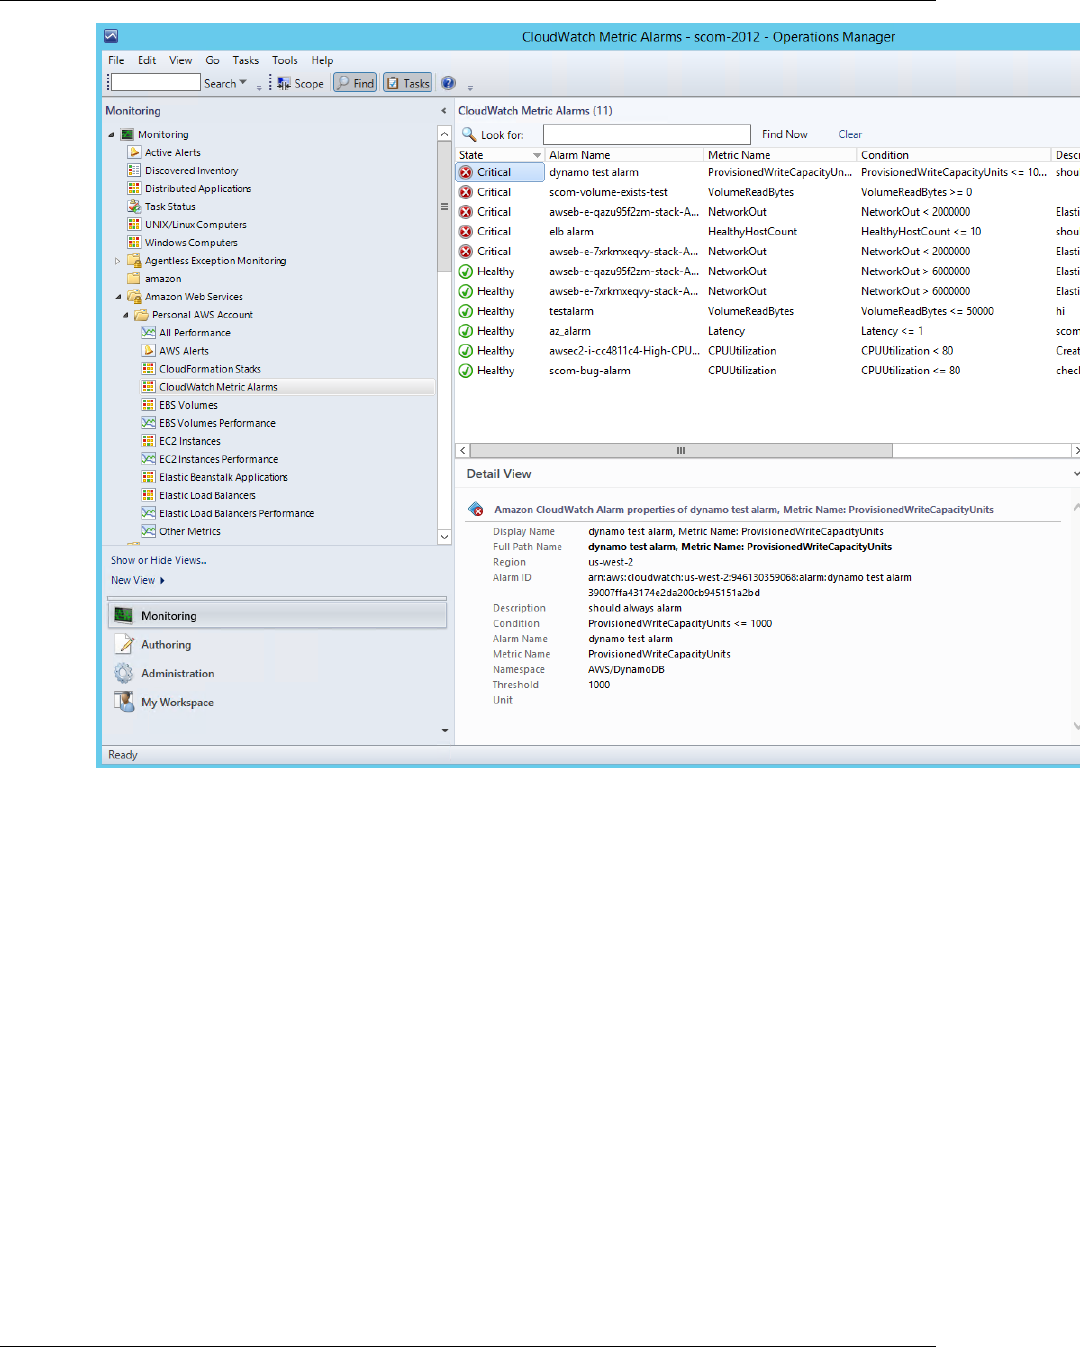The width and height of the screenshot is (1080, 1347).
Task: Click the Windows Computers view icon
Action: click(134, 242)
